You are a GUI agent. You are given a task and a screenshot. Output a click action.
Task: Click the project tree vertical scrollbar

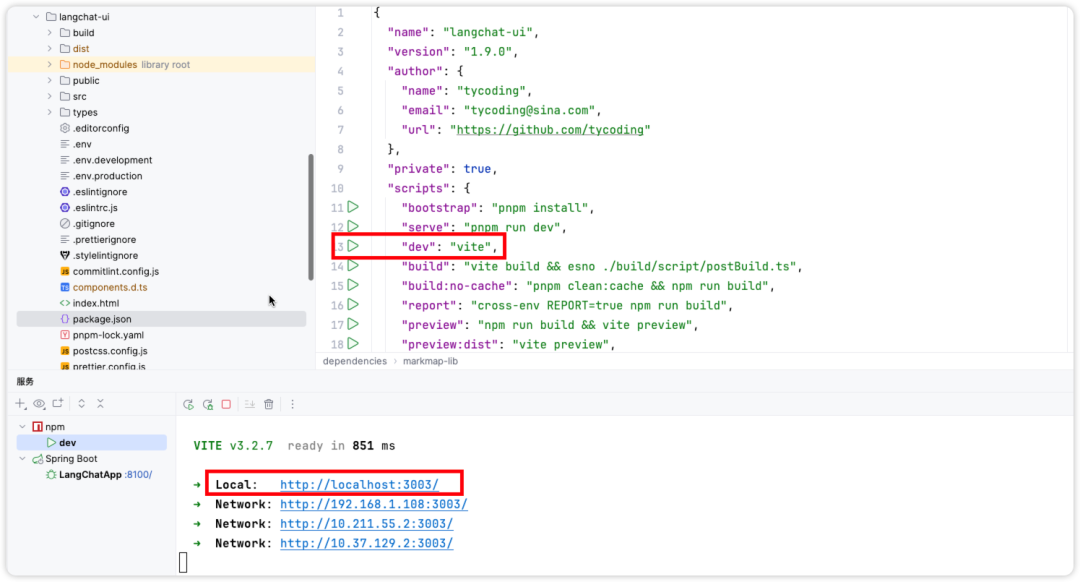pos(311,217)
